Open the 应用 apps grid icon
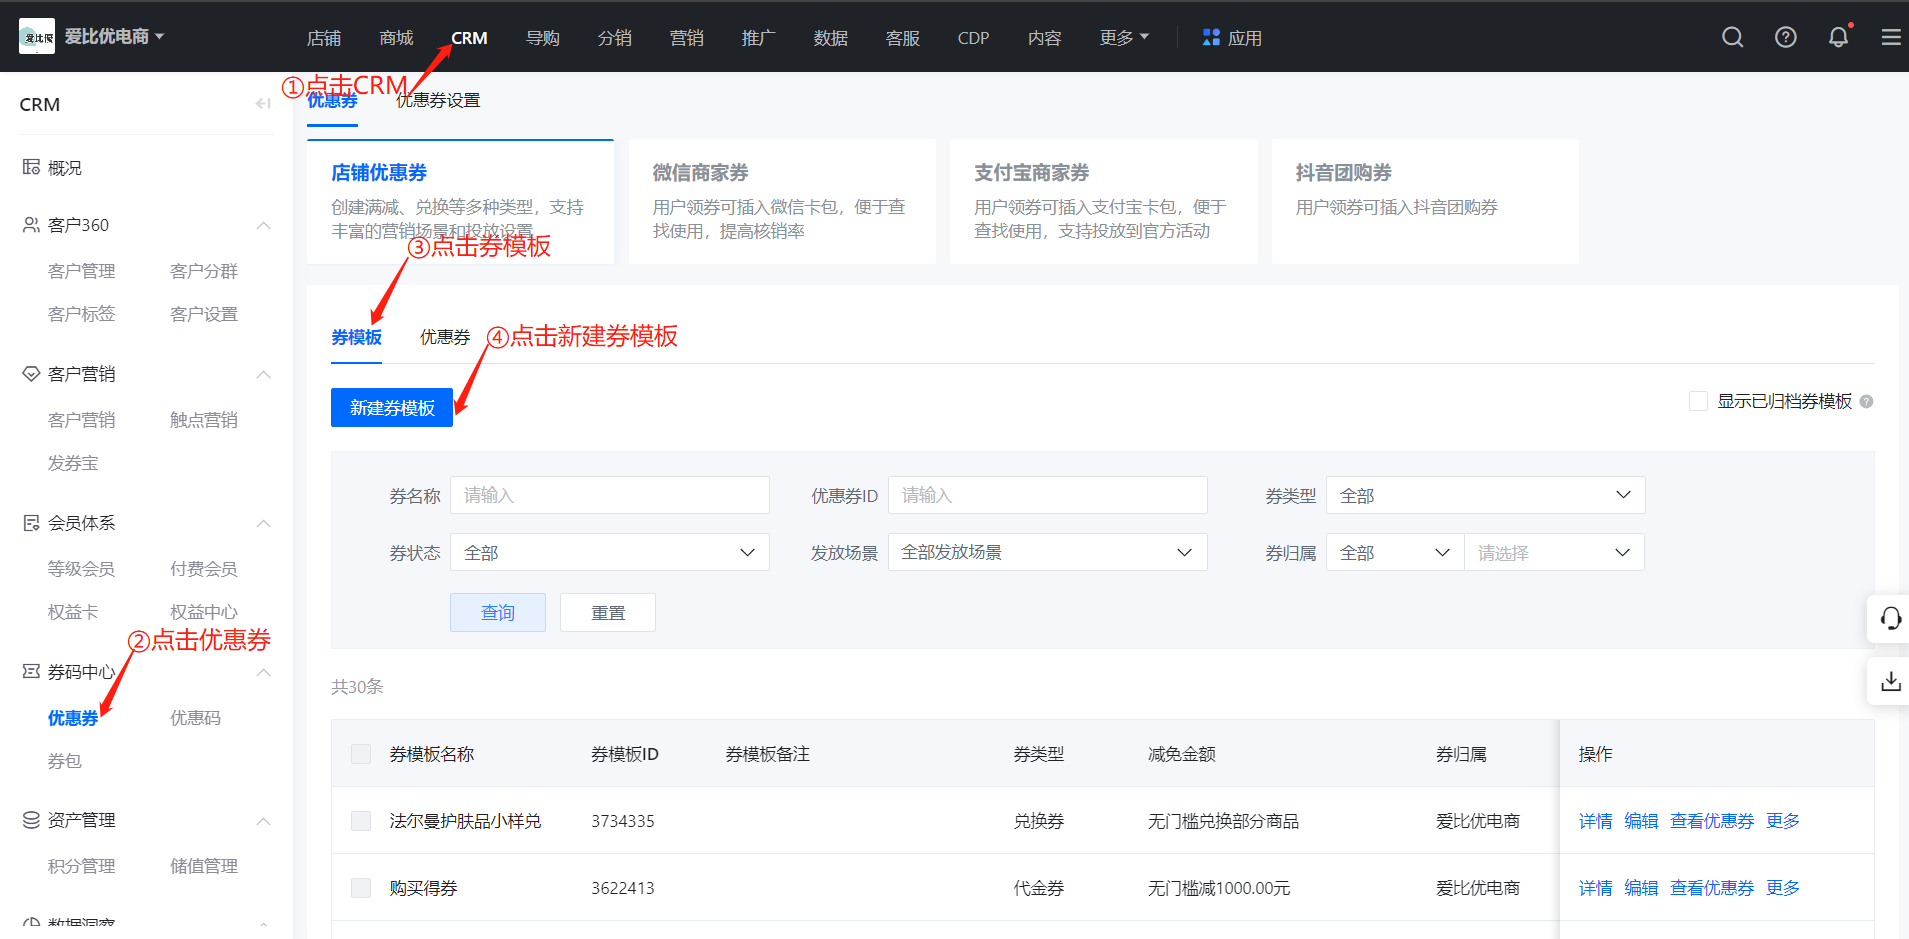 tap(1211, 37)
